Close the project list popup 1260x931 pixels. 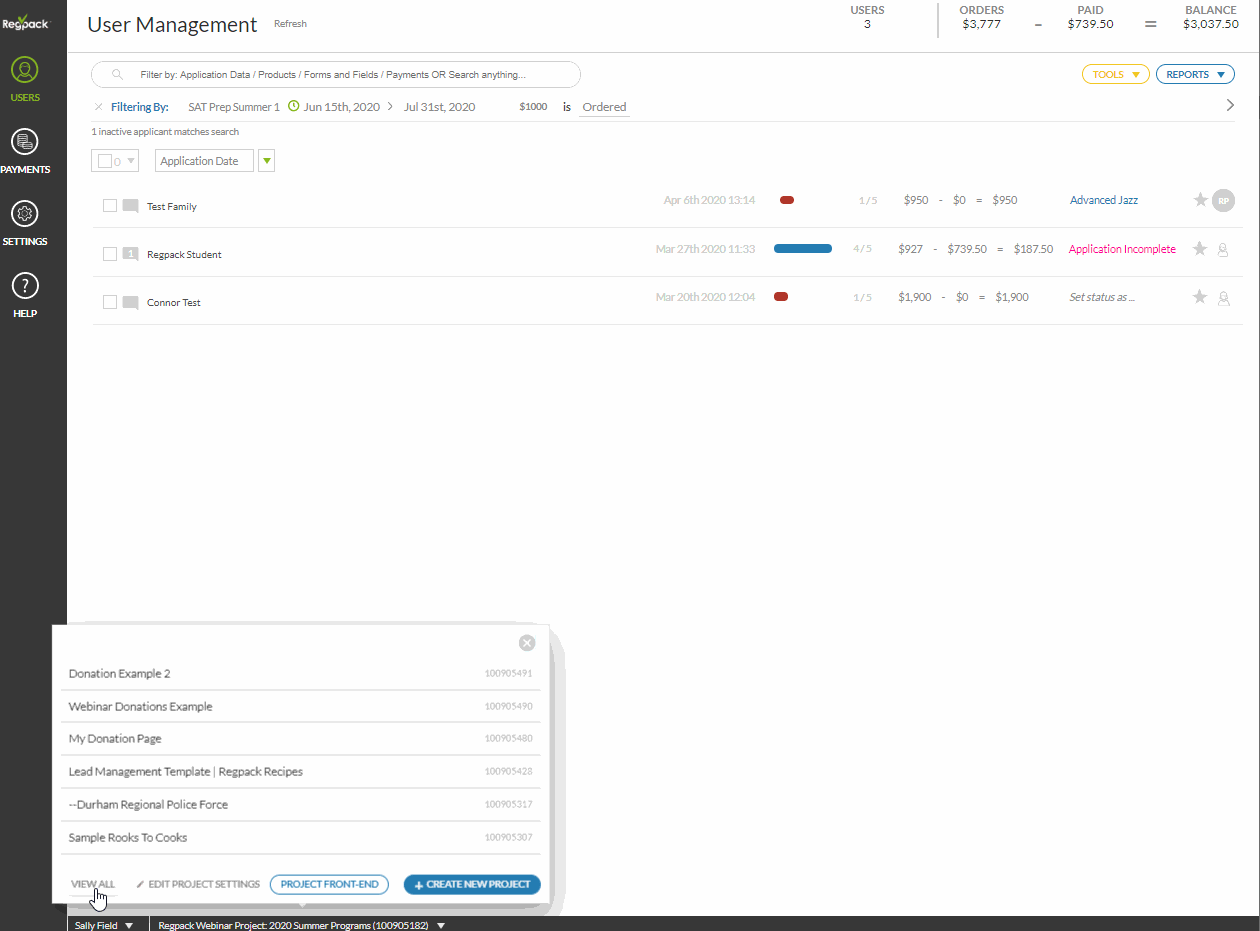tap(527, 643)
